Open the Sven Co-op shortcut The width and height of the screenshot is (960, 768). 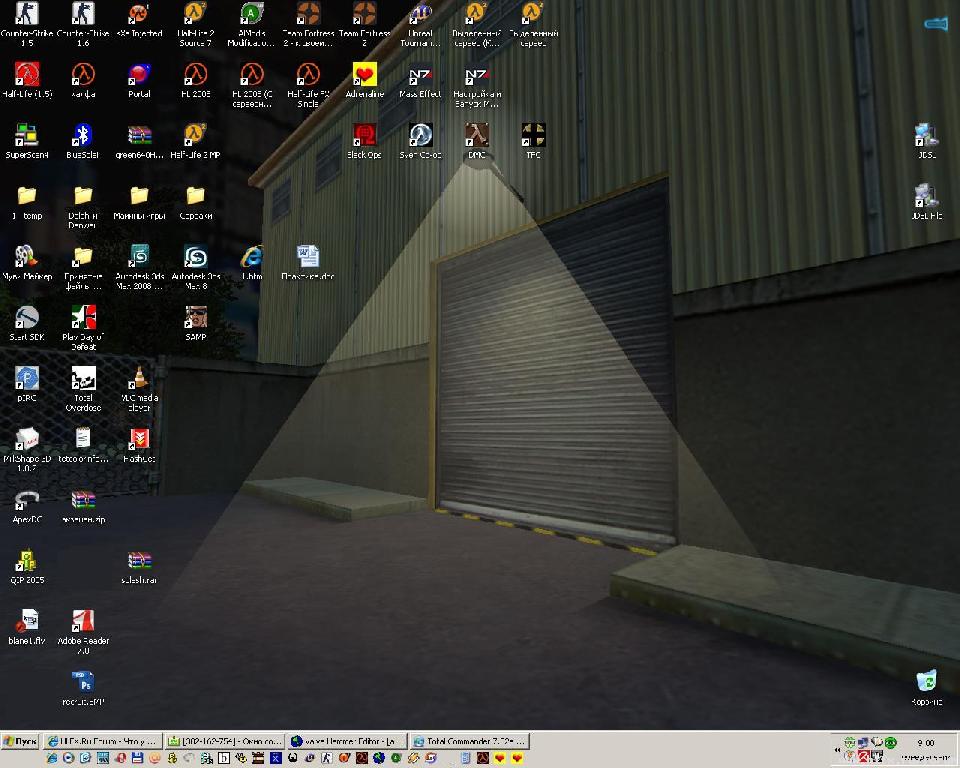(x=421, y=141)
